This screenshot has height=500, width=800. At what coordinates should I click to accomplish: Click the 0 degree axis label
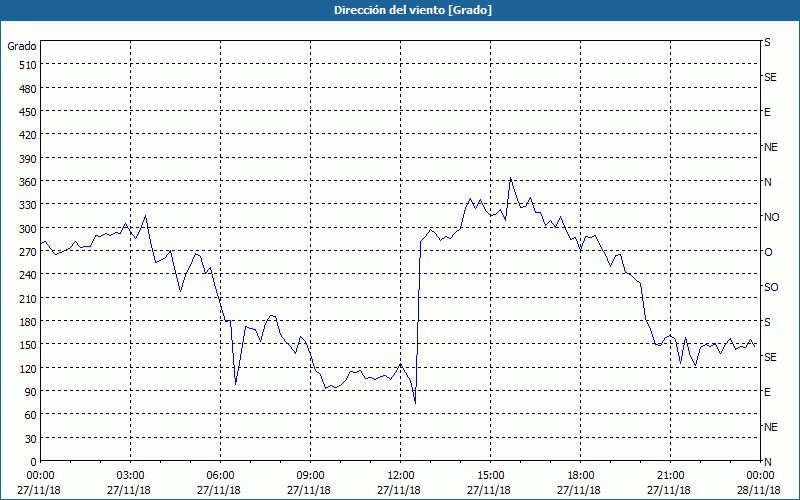click(x=34, y=462)
